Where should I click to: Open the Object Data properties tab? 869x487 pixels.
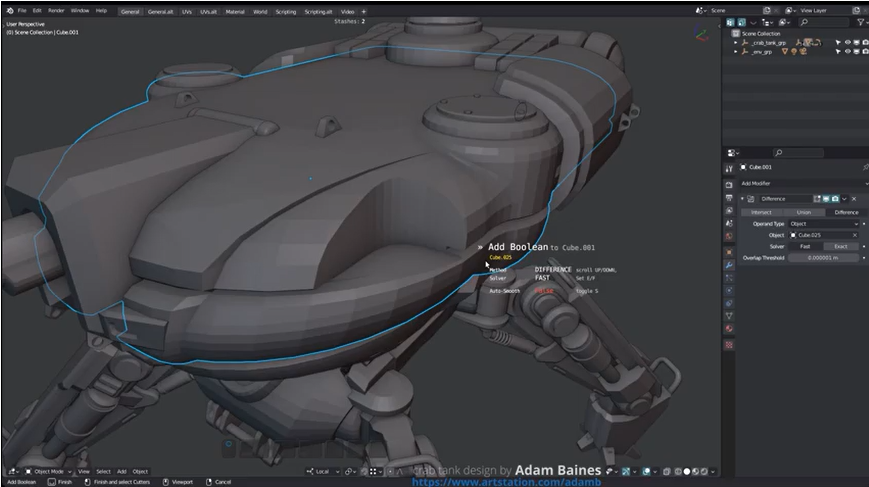(x=729, y=316)
